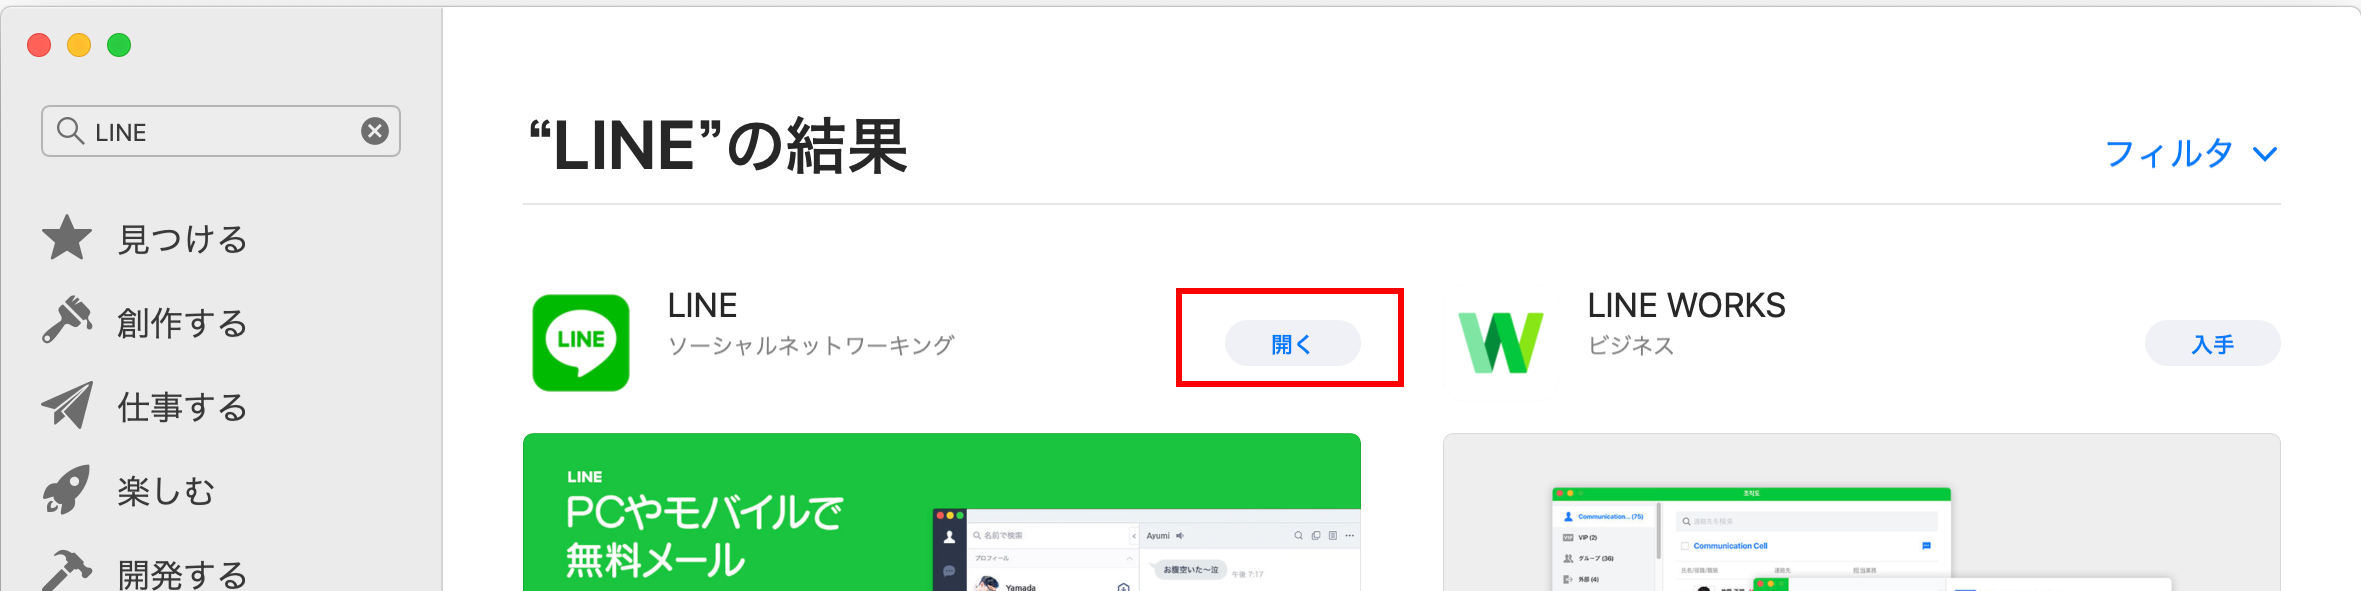
Task: Open the green LINE promo screenshot
Action: tap(942, 512)
